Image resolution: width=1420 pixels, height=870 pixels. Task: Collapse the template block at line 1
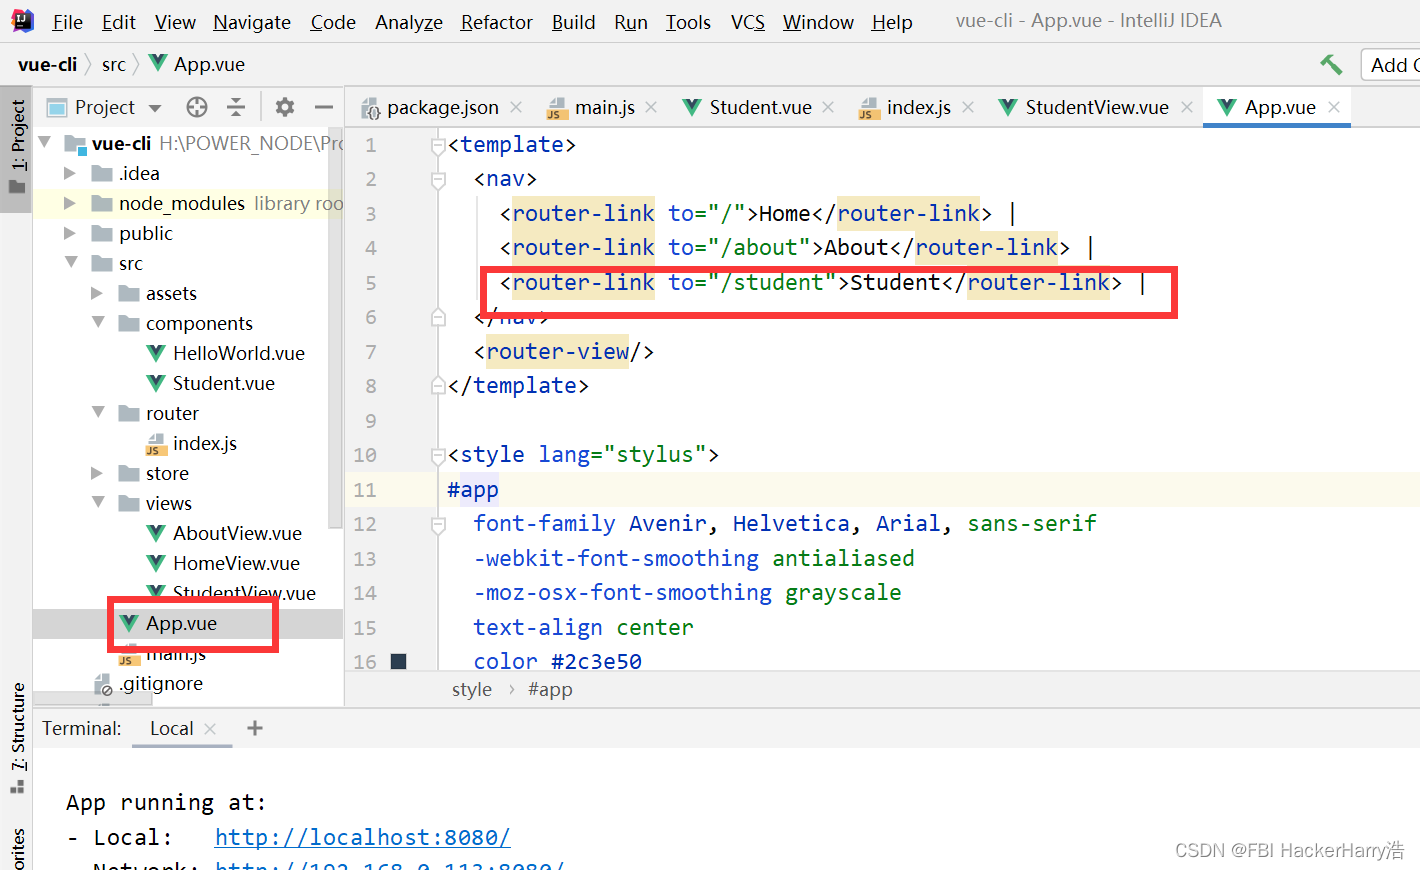tap(437, 144)
